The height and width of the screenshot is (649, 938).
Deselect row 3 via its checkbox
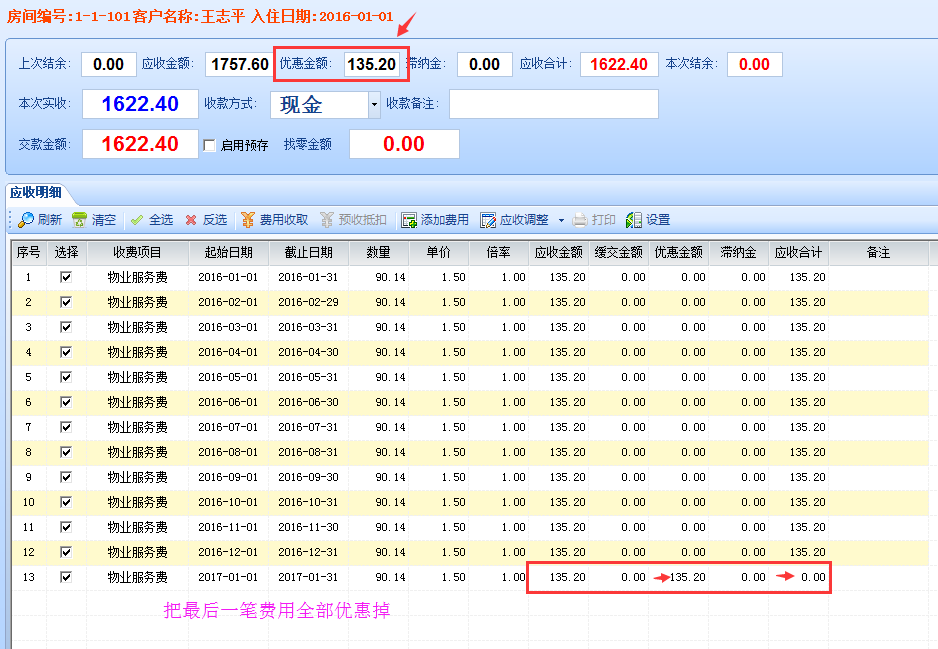[x=66, y=327]
